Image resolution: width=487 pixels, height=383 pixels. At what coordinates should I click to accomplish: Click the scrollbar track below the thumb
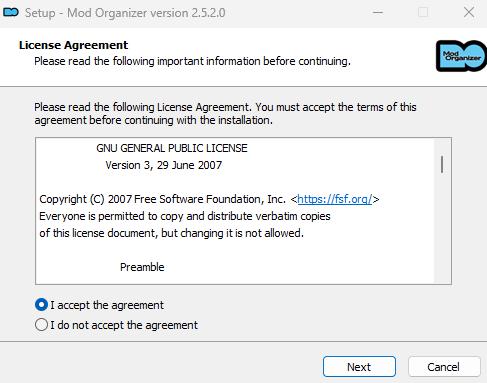click(442, 228)
